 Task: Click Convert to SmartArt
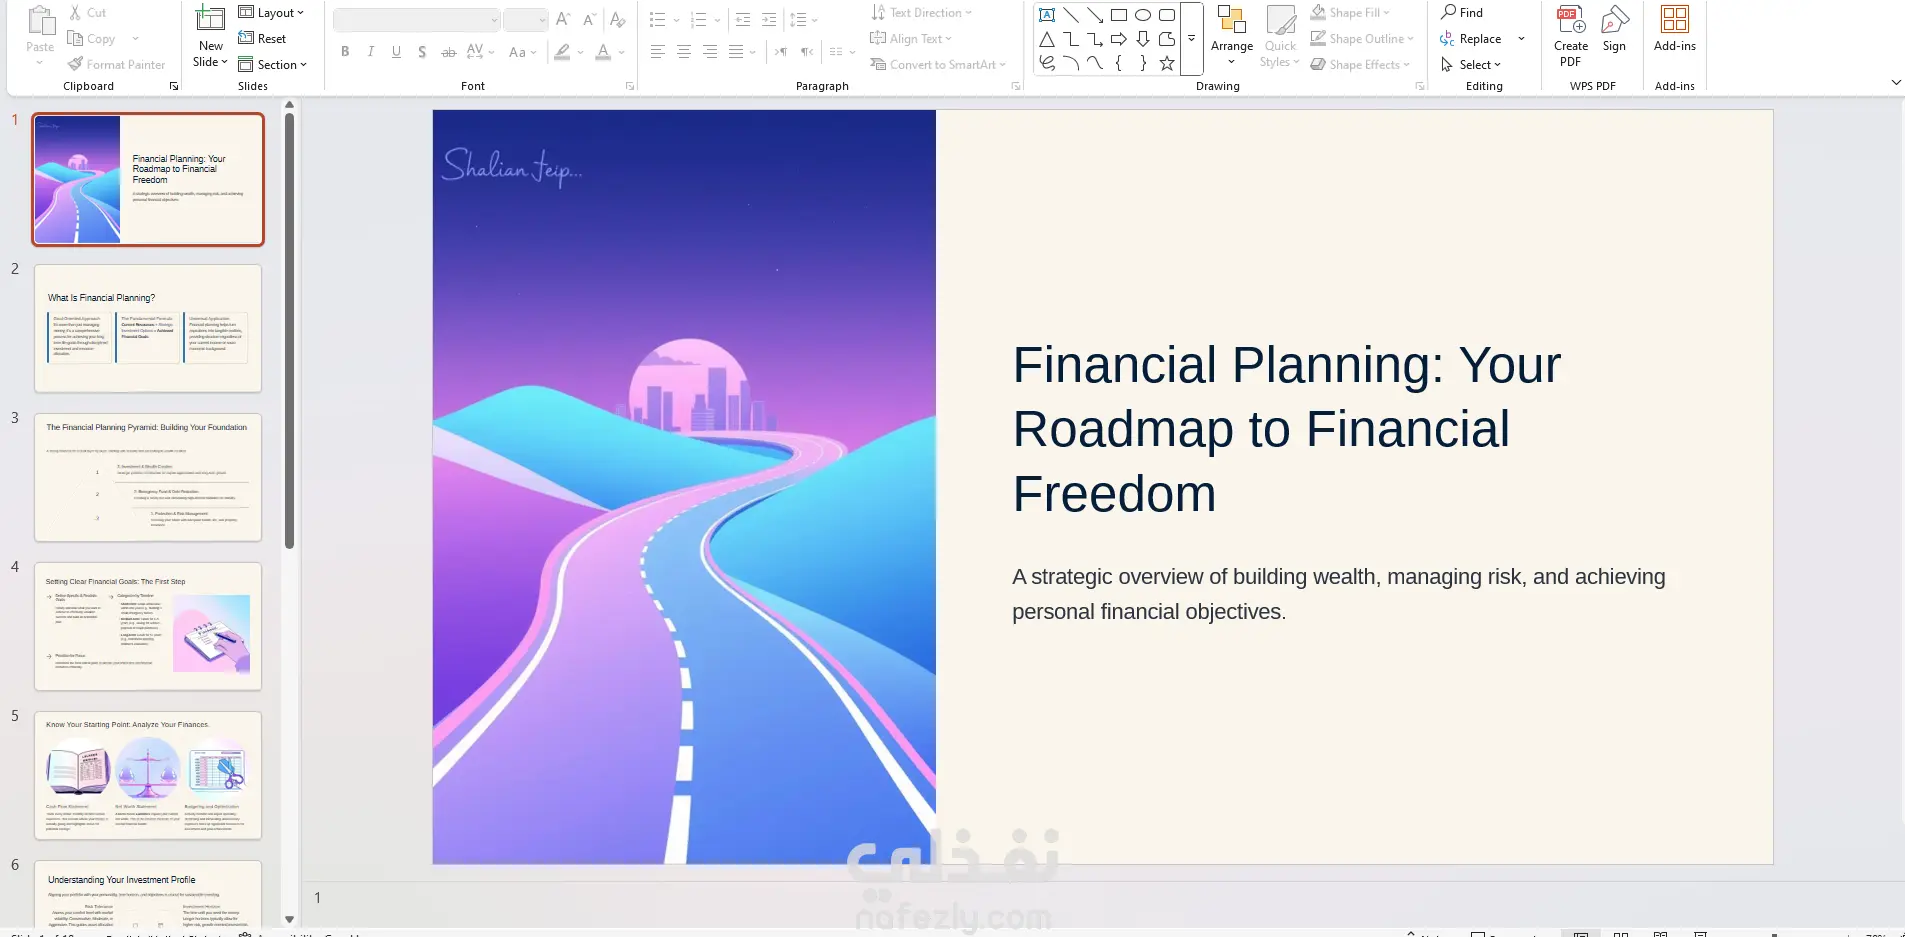tap(937, 65)
